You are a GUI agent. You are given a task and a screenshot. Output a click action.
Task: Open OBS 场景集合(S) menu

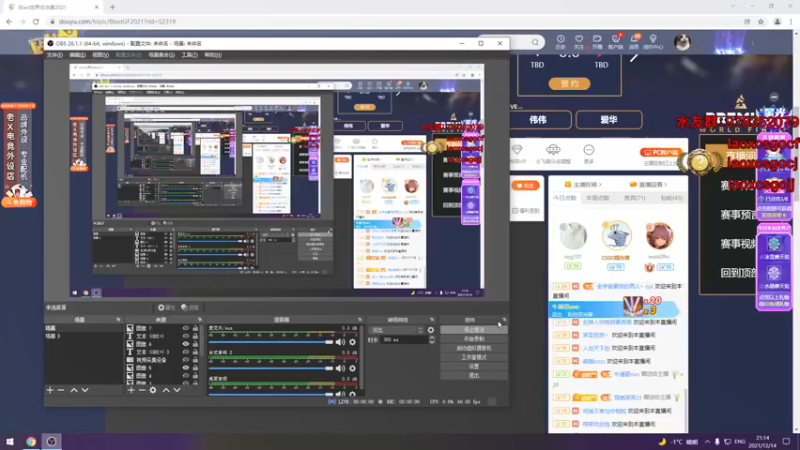click(161, 55)
